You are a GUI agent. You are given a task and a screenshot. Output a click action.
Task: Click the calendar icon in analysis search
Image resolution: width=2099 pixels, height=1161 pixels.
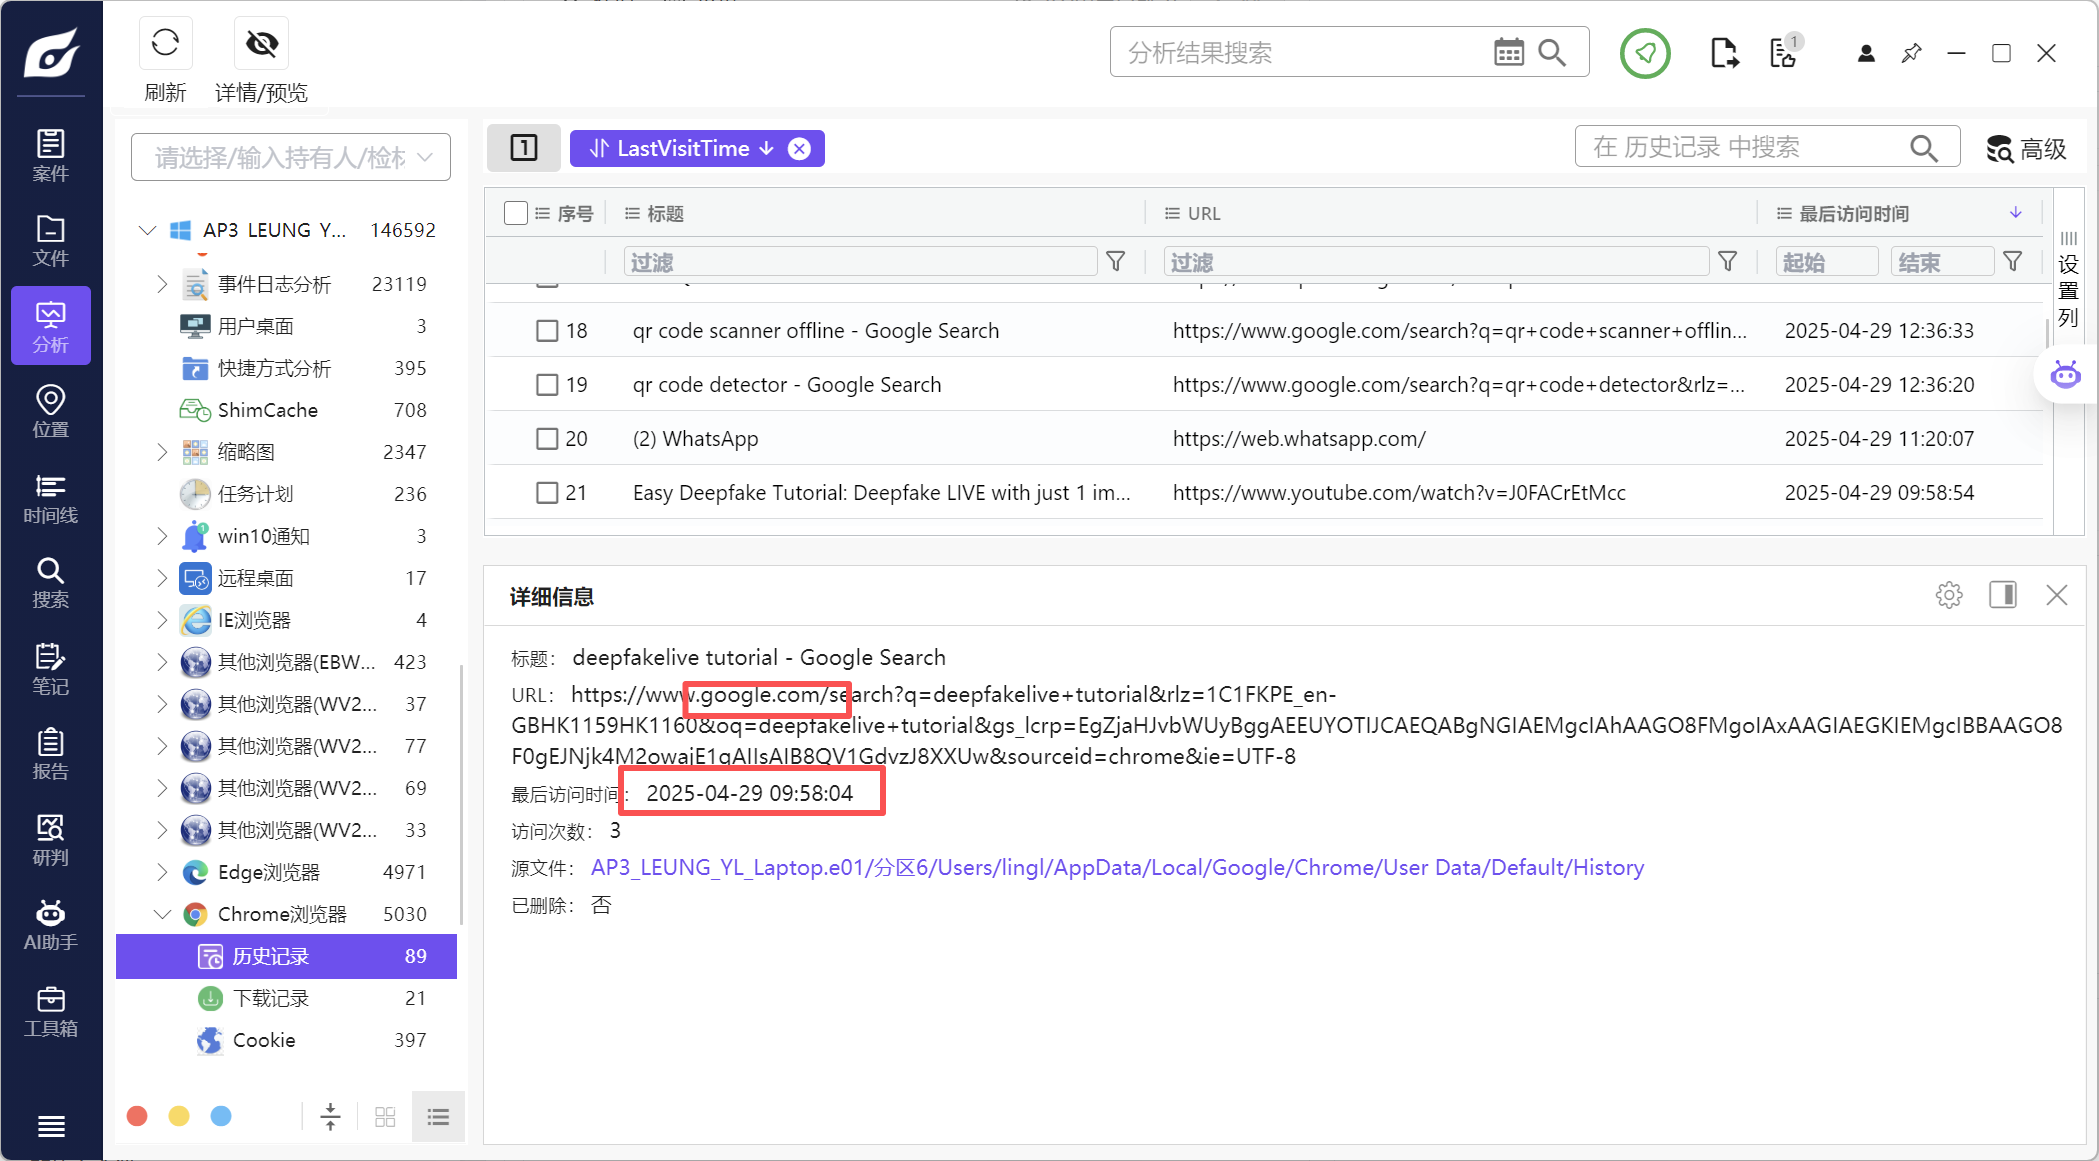tap(1508, 52)
